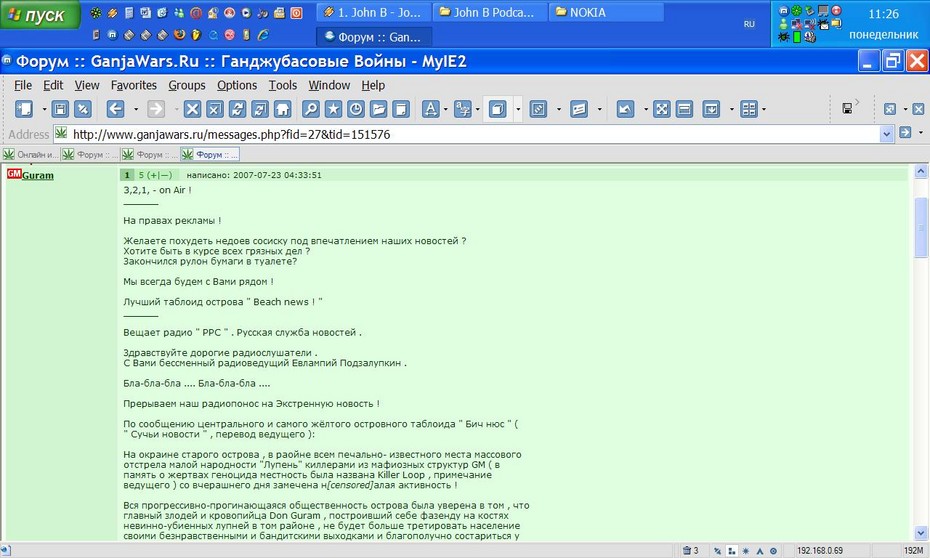Expand the dropdown next to the 3D cube icon

pyautogui.click(x=518, y=109)
